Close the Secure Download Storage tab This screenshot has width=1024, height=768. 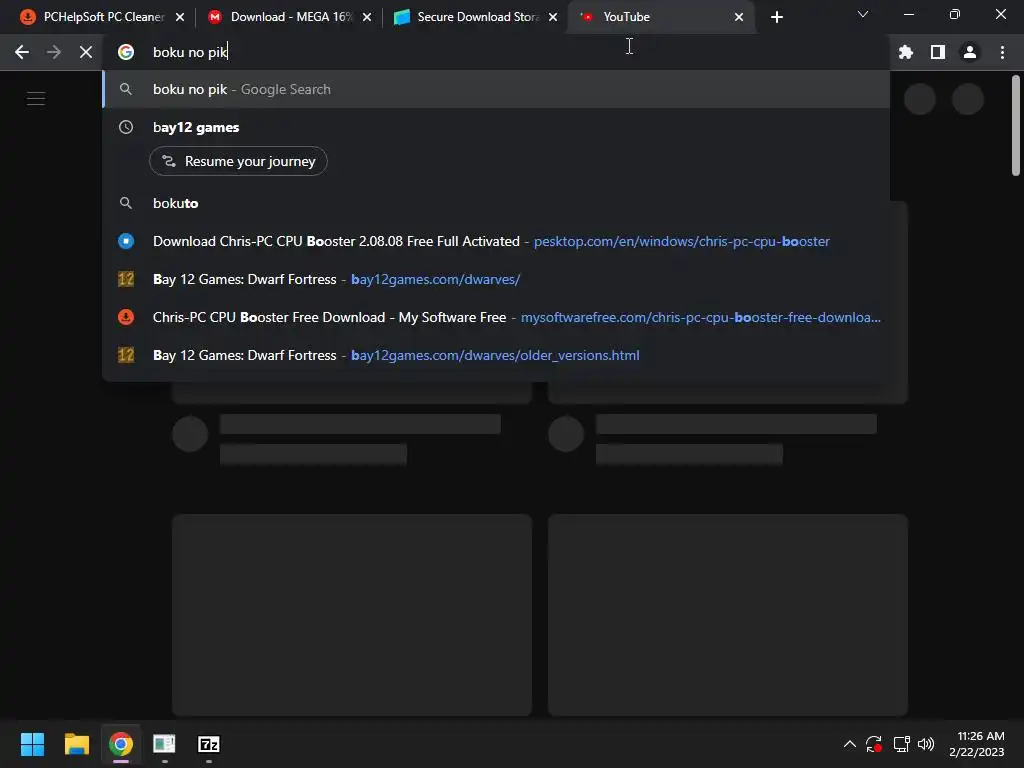click(x=553, y=17)
